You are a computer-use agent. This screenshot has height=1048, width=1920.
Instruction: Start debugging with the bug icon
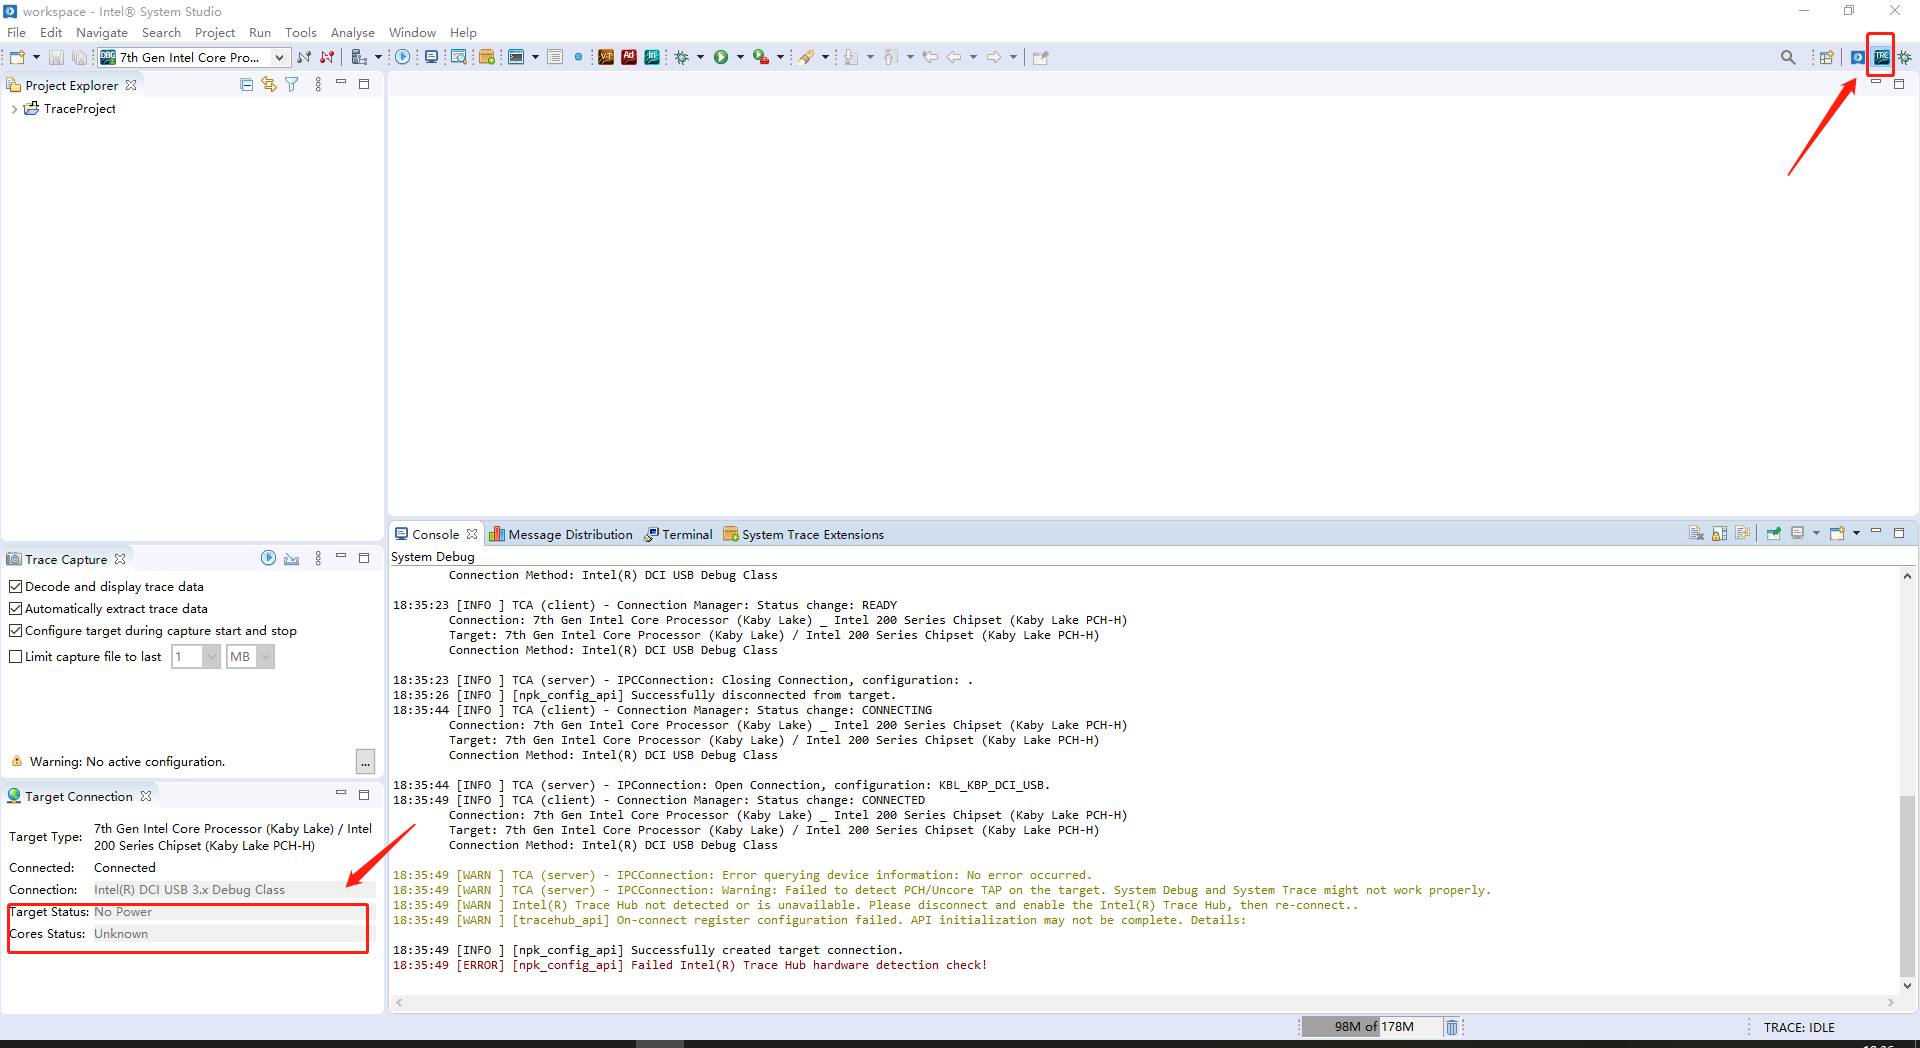[683, 57]
